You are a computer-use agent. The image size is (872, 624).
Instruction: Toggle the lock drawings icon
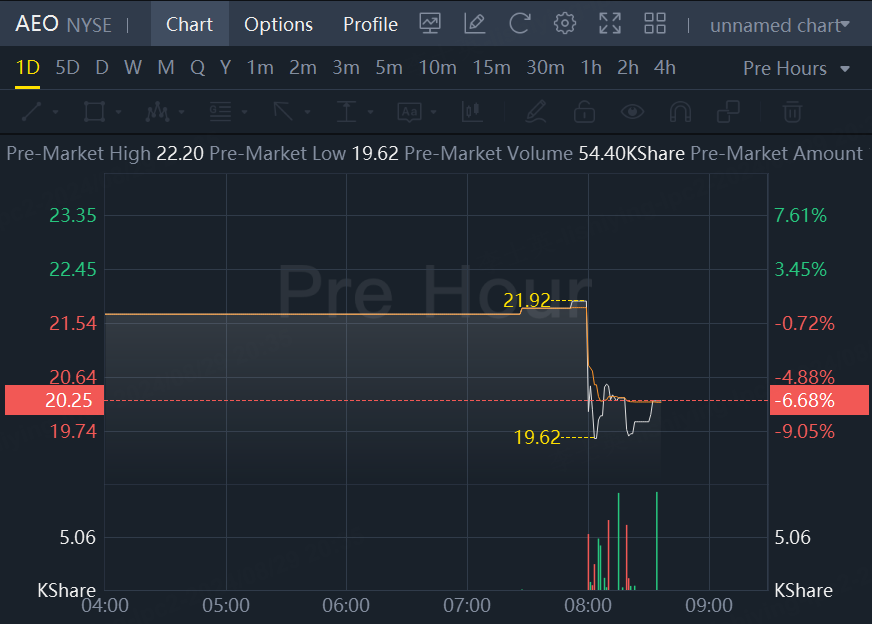(x=584, y=112)
